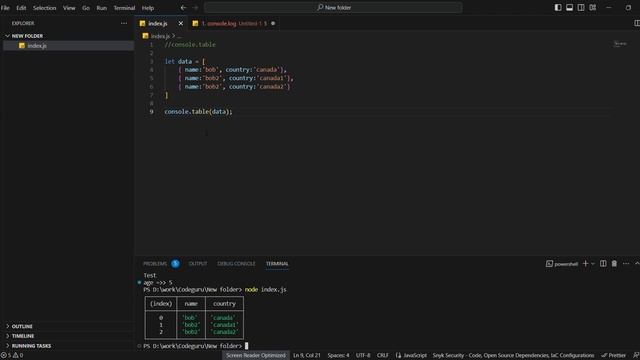Screen dimensions: 640x360
Task: Toggle the secondary side bar layout icon
Action: (x=581, y=7)
